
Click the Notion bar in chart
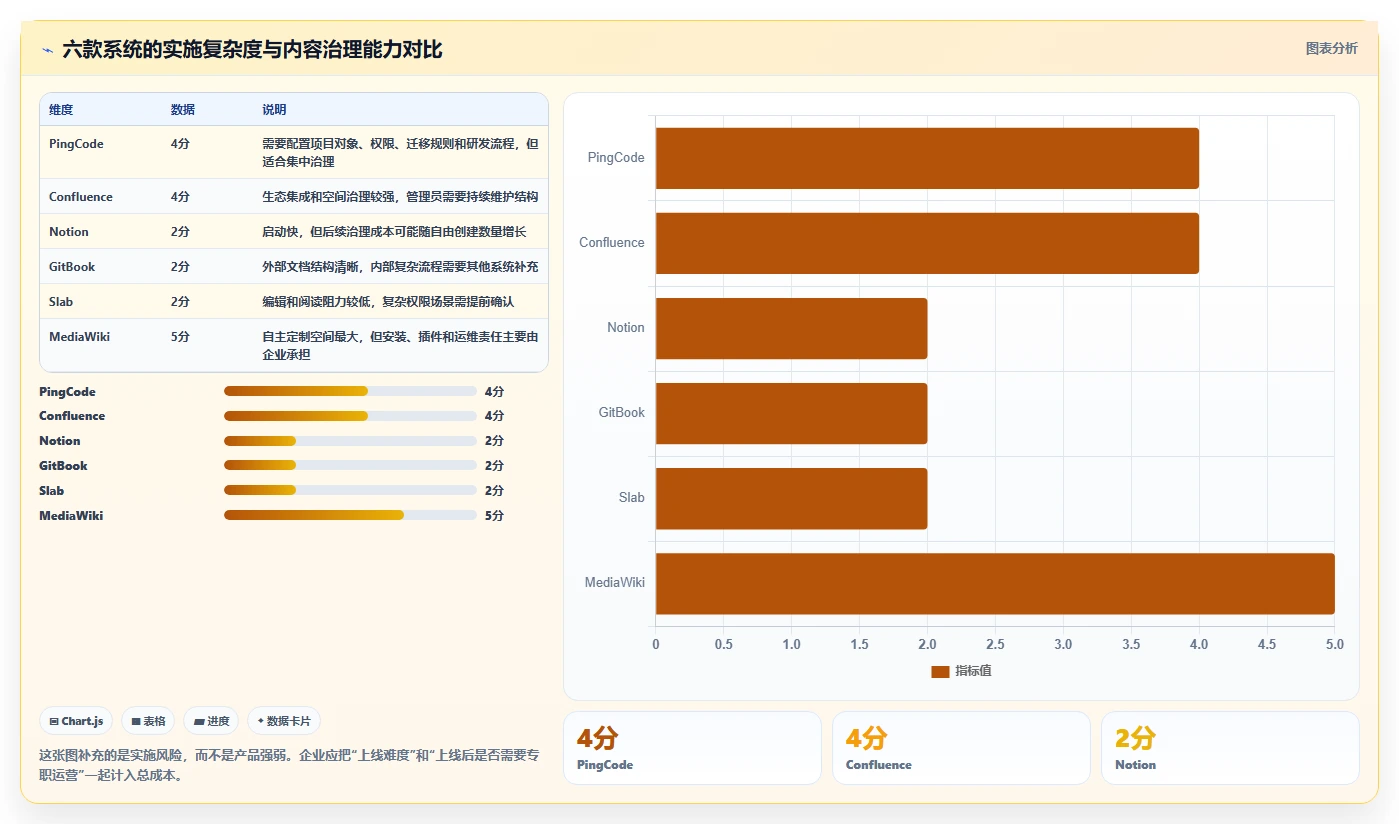tap(791, 328)
